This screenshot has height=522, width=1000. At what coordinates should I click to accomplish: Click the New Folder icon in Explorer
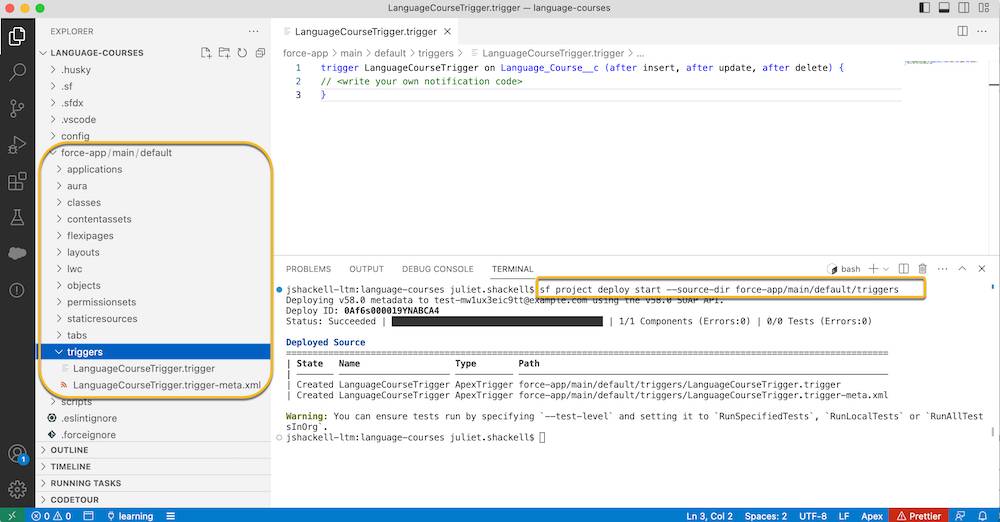tap(224, 53)
